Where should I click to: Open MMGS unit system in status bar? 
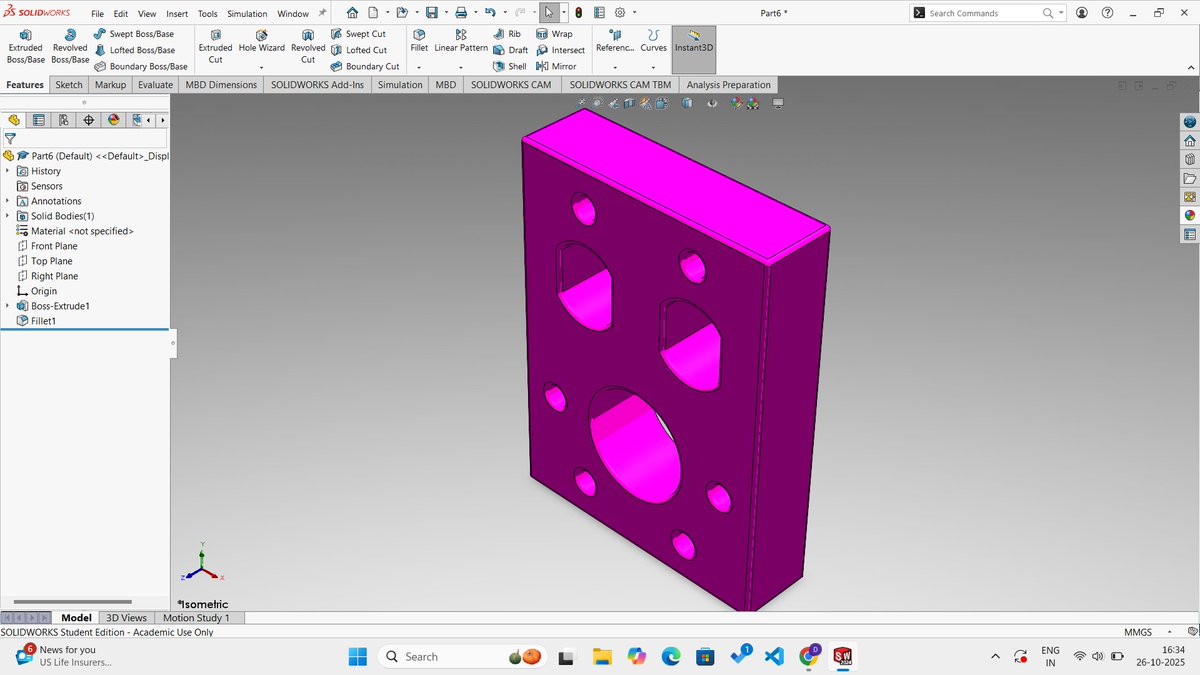[x=1138, y=632]
